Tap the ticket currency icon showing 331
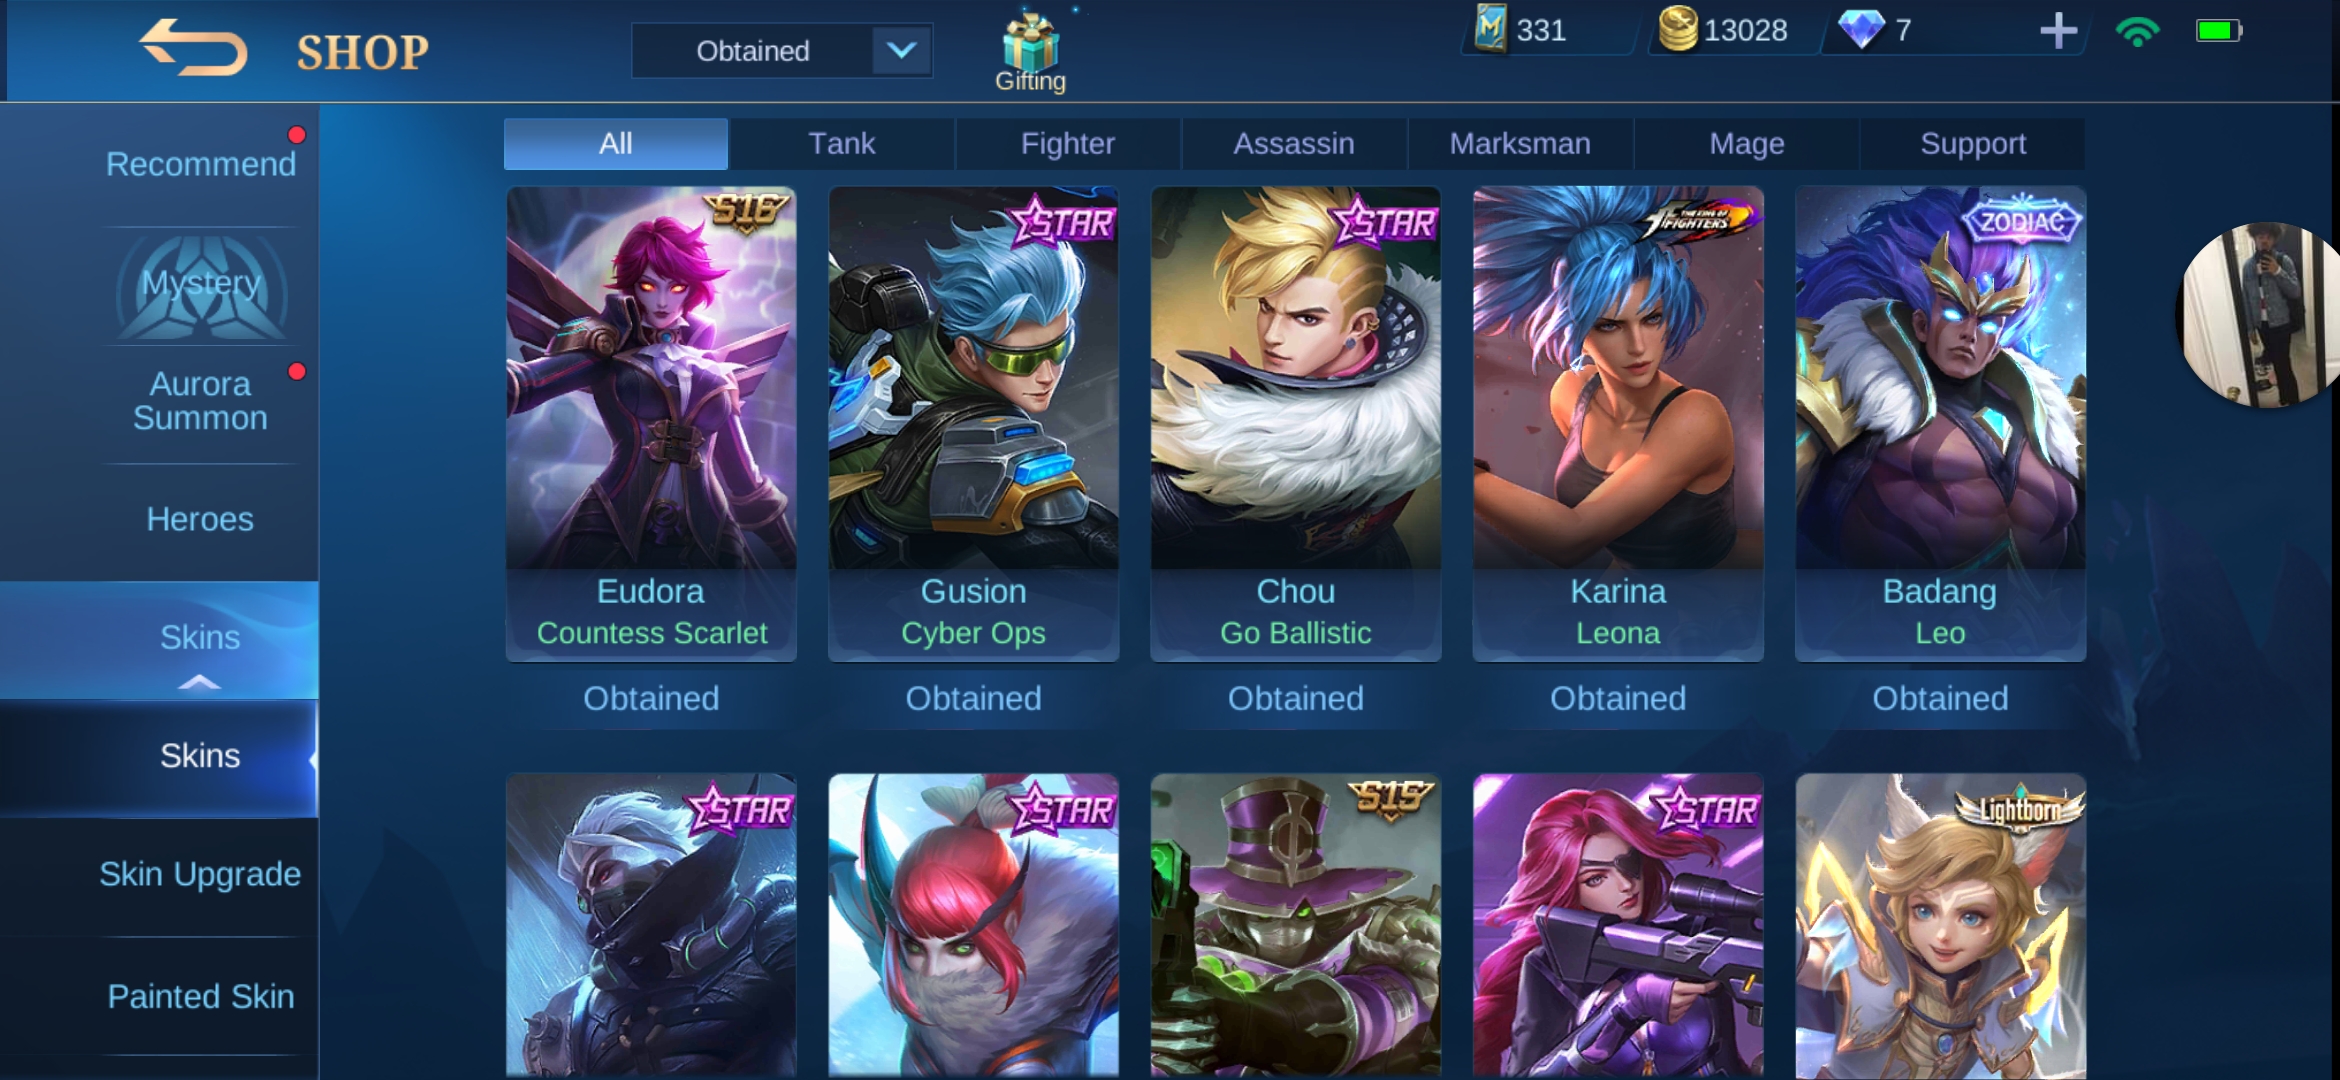This screenshot has height=1080, width=2340. [x=1491, y=29]
